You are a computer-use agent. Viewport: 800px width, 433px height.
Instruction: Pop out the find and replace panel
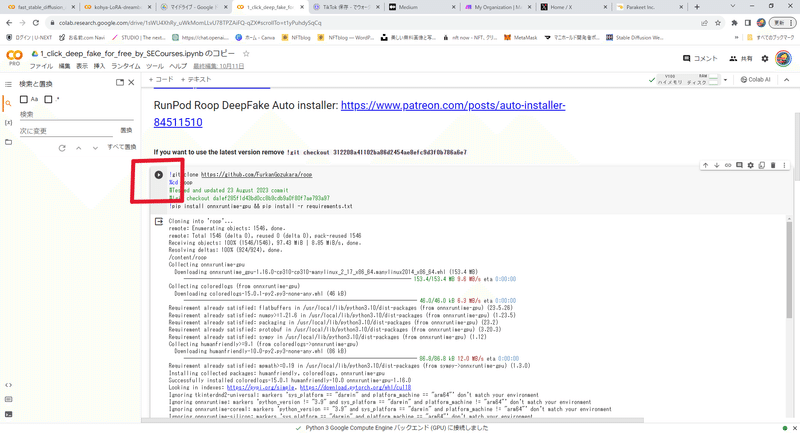120,83
